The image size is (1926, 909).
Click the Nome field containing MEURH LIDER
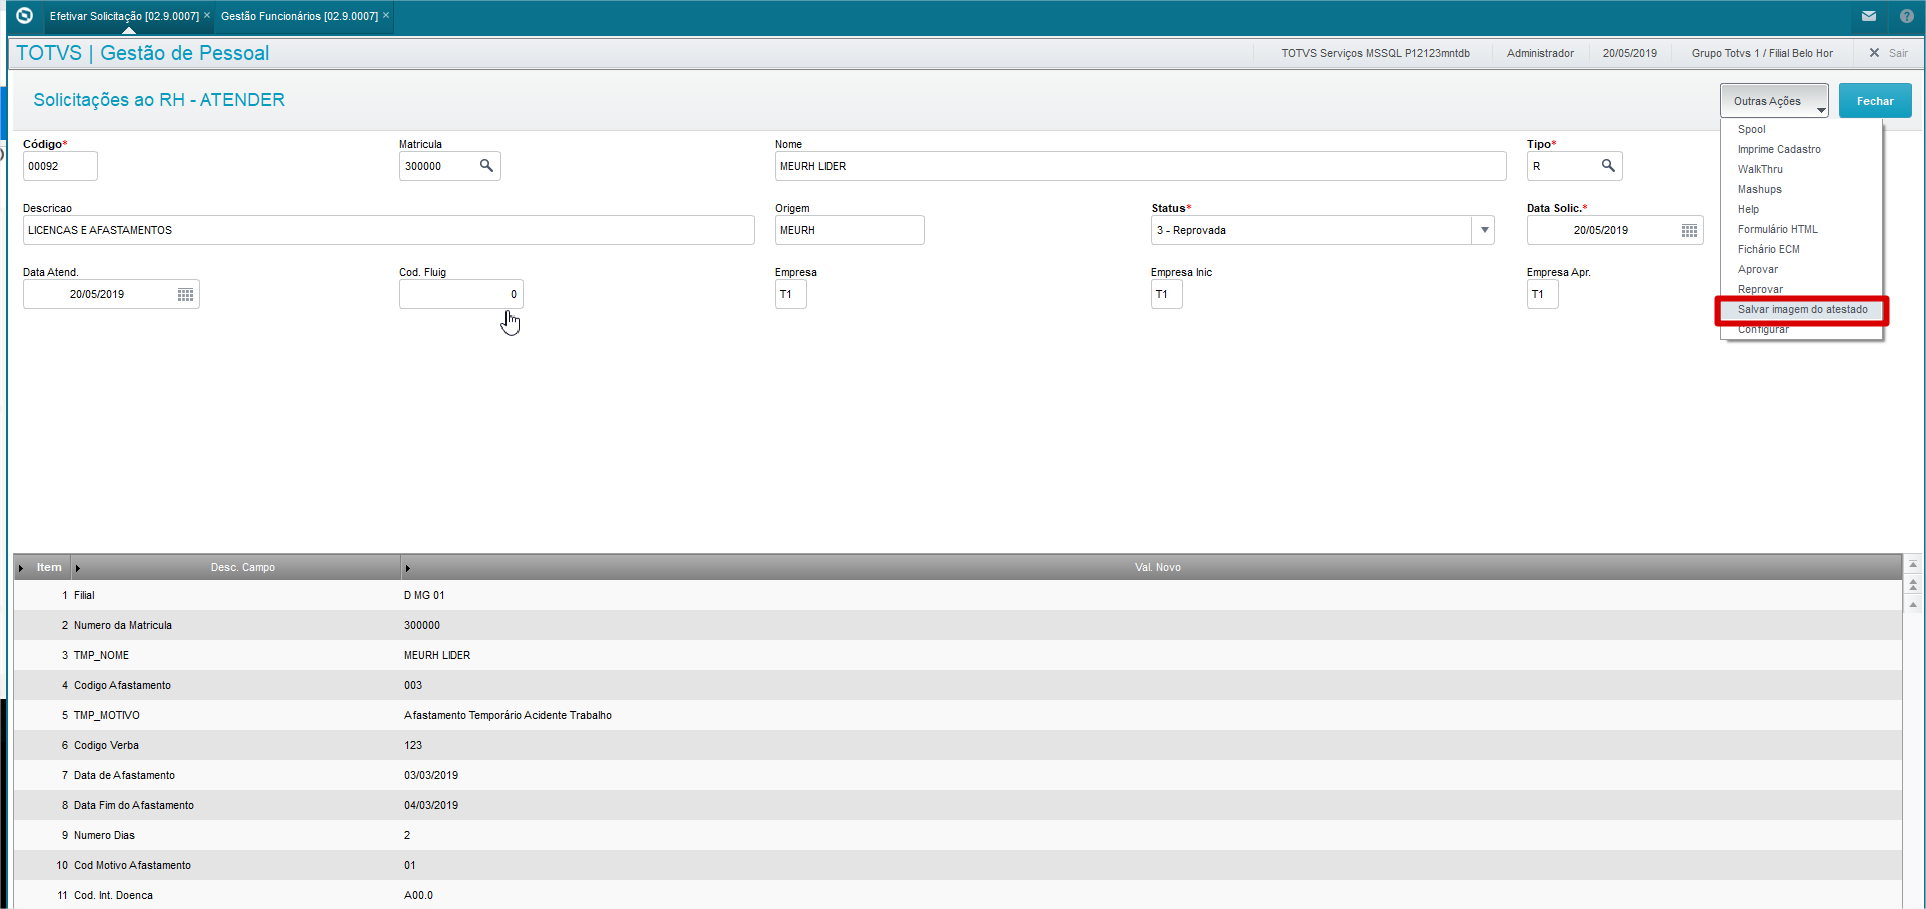point(1140,166)
